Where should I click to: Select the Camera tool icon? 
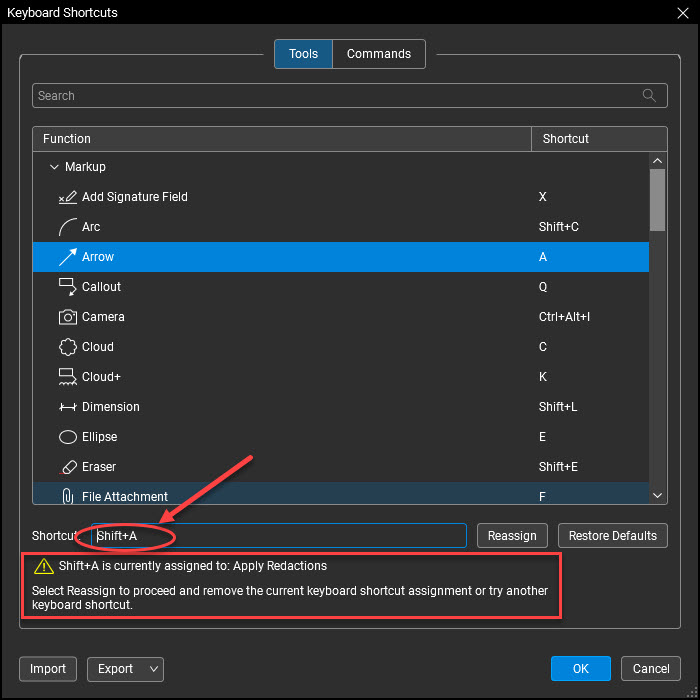(x=68, y=317)
